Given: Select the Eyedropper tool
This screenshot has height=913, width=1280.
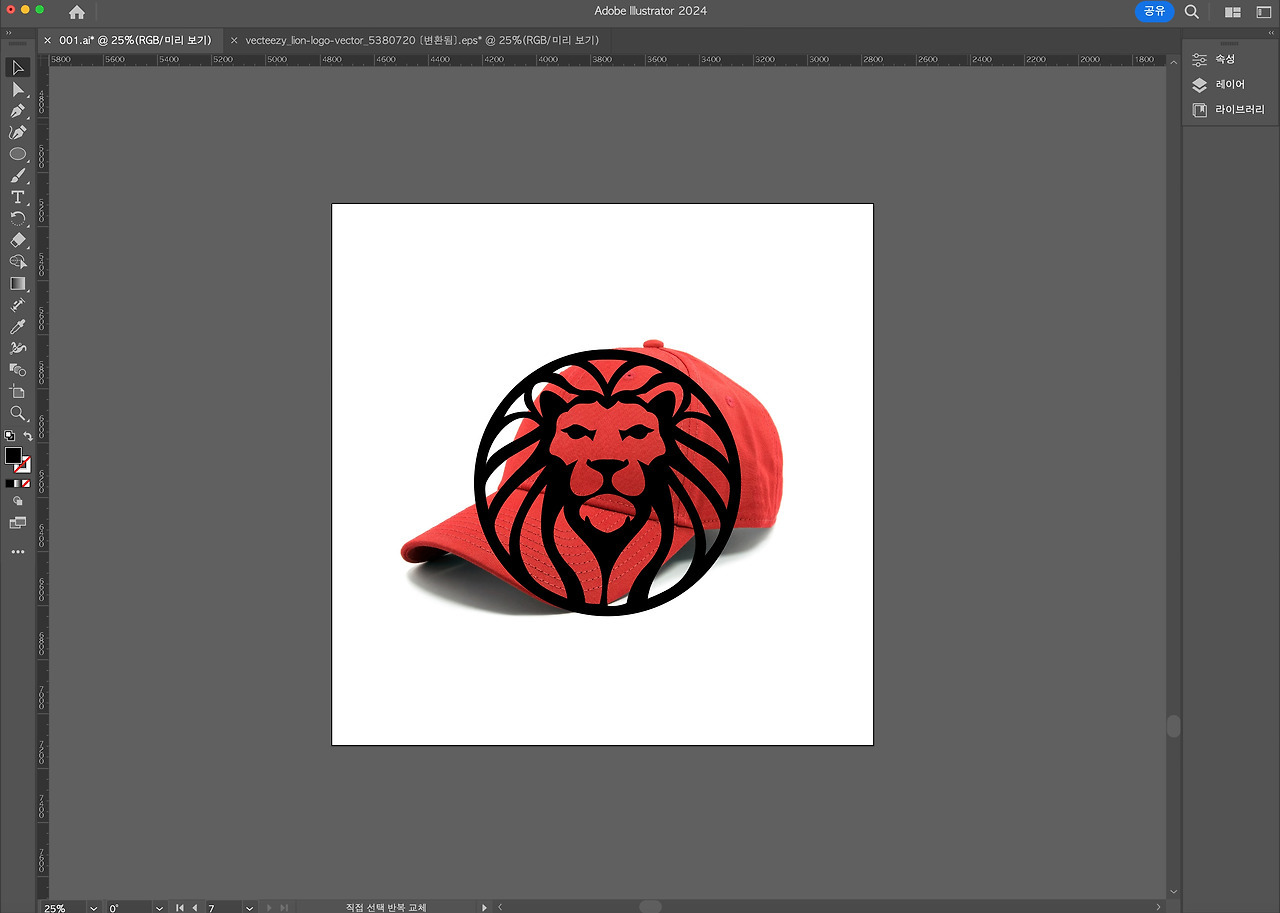Looking at the screenshot, I should pos(17,327).
